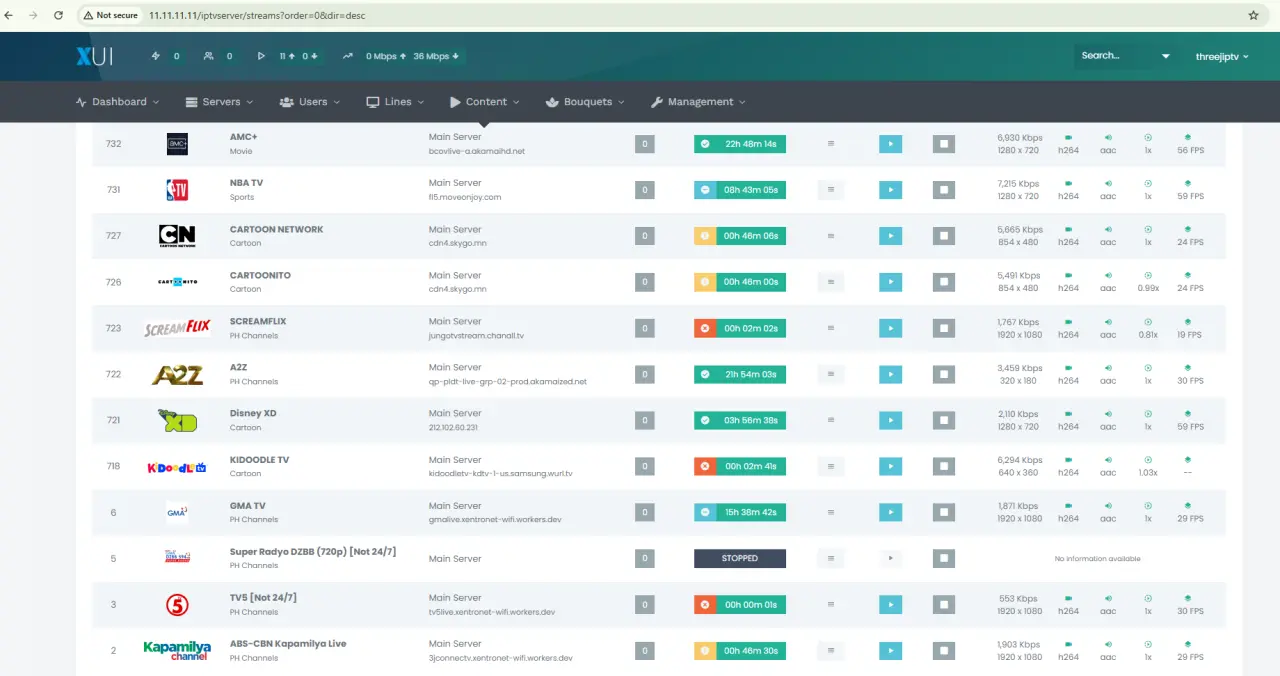This screenshot has height=676, width=1280.
Task: Stop the KIDOODLE TV stream
Action: (x=943, y=466)
